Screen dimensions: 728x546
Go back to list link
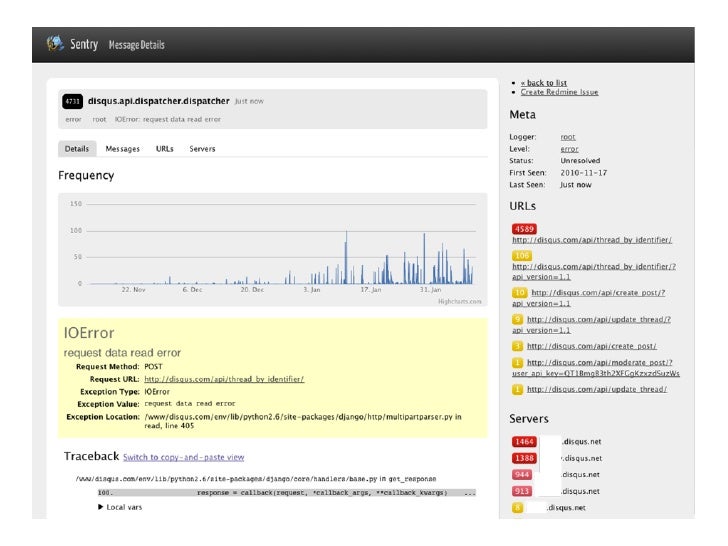click(x=544, y=83)
